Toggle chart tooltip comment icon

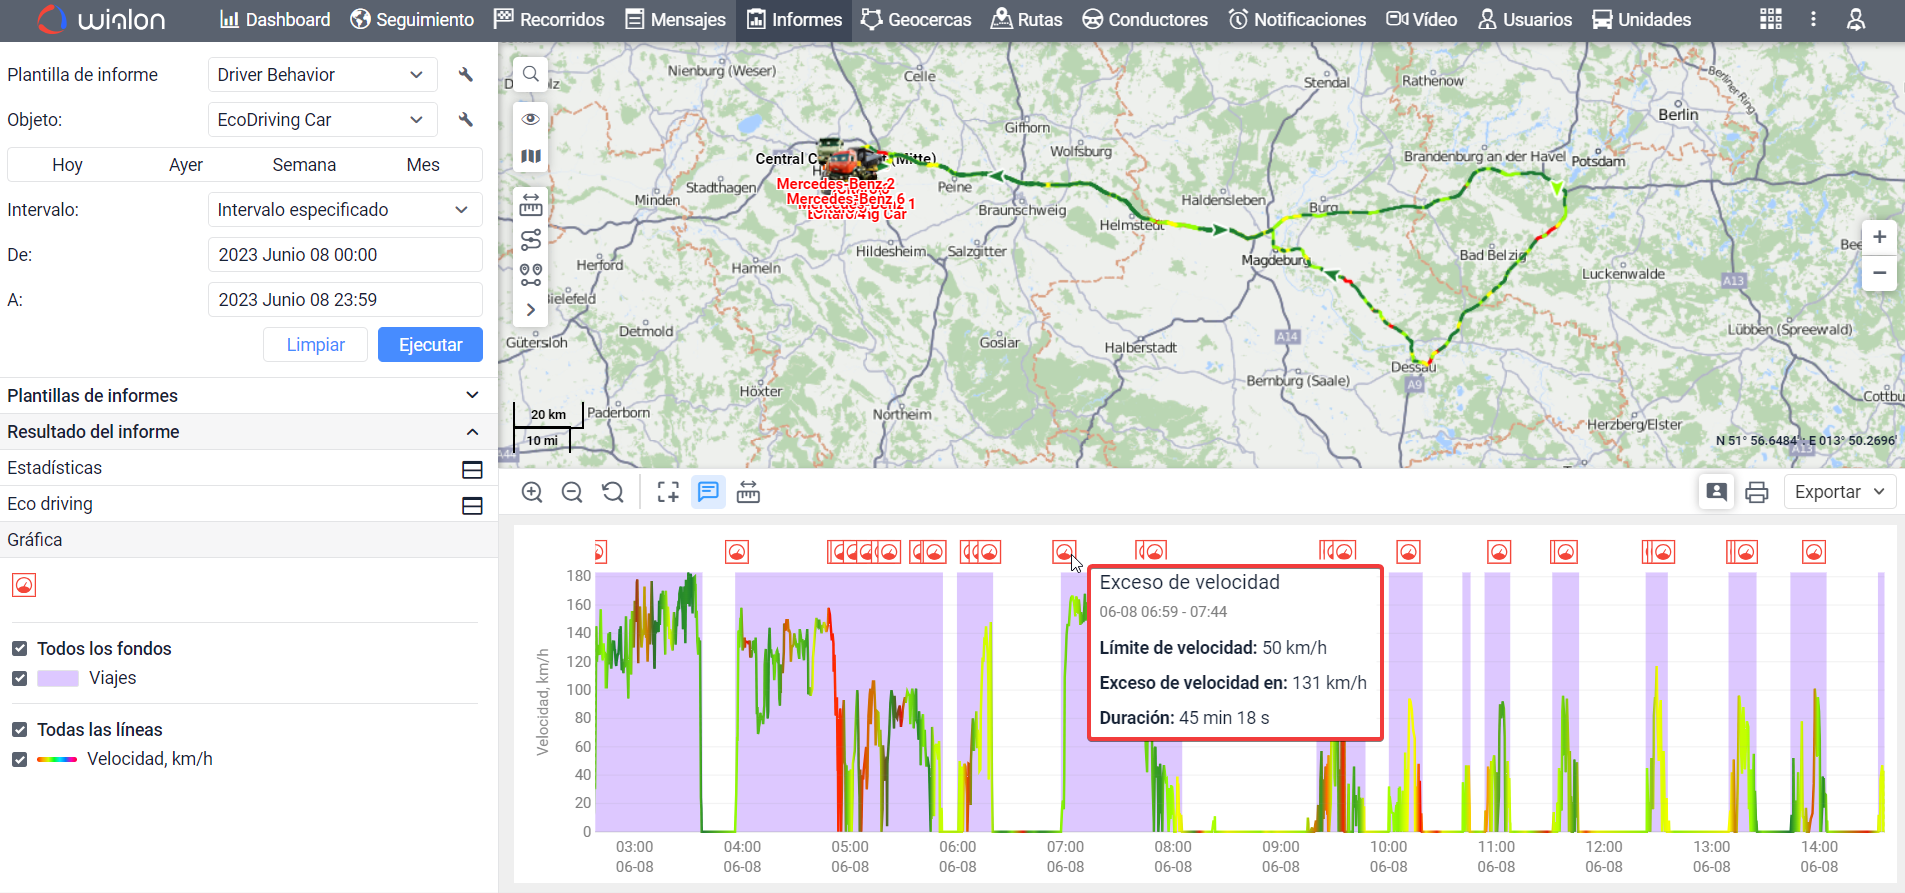tap(708, 492)
